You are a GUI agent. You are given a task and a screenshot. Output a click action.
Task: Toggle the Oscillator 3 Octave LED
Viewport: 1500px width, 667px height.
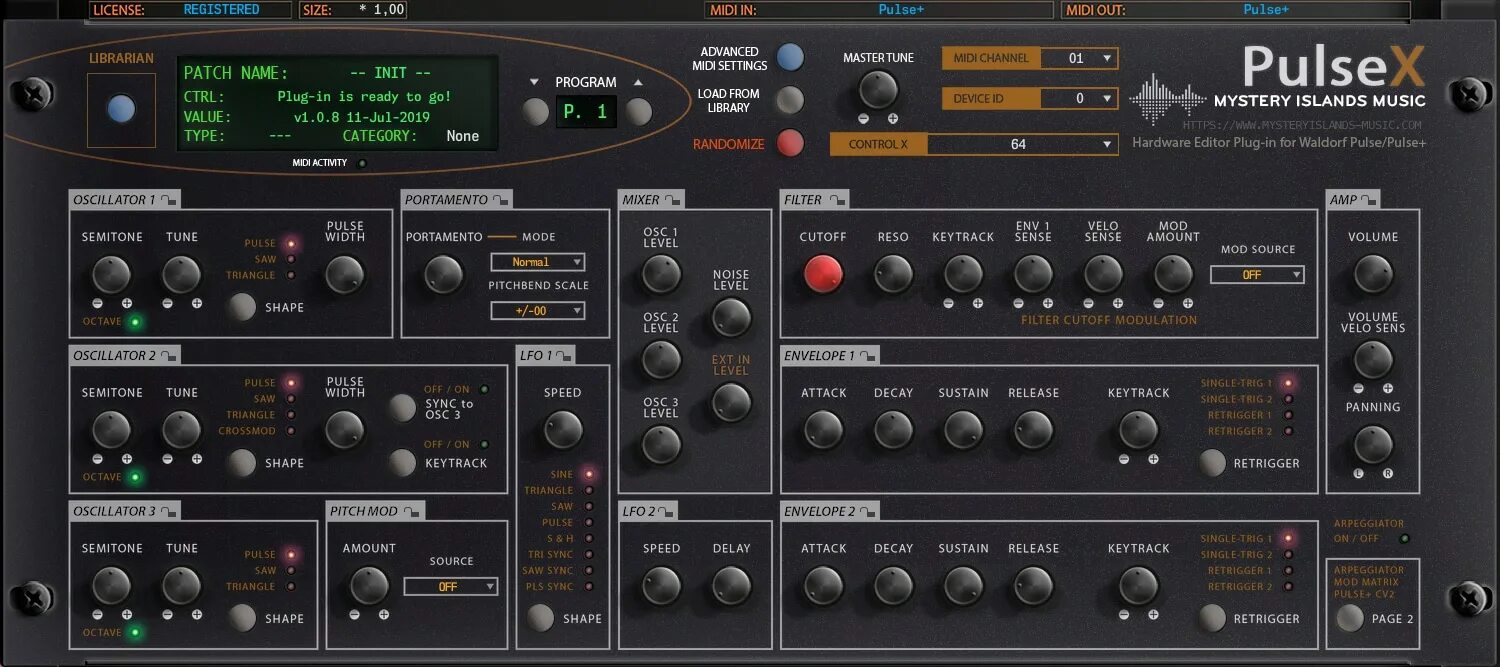tap(136, 632)
